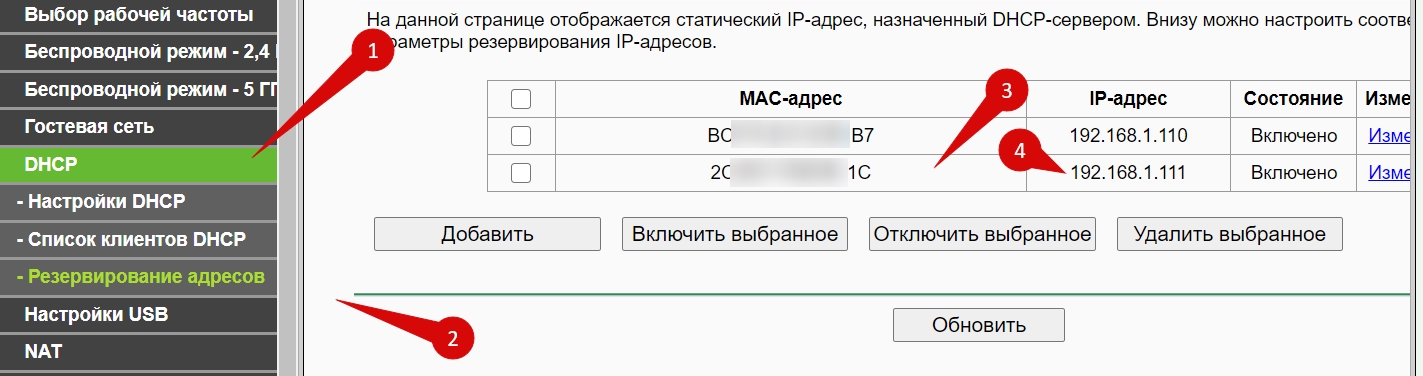Image resolution: width=1423 pixels, height=376 pixels.
Task: Open Настройки USB section
Action: (138, 314)
